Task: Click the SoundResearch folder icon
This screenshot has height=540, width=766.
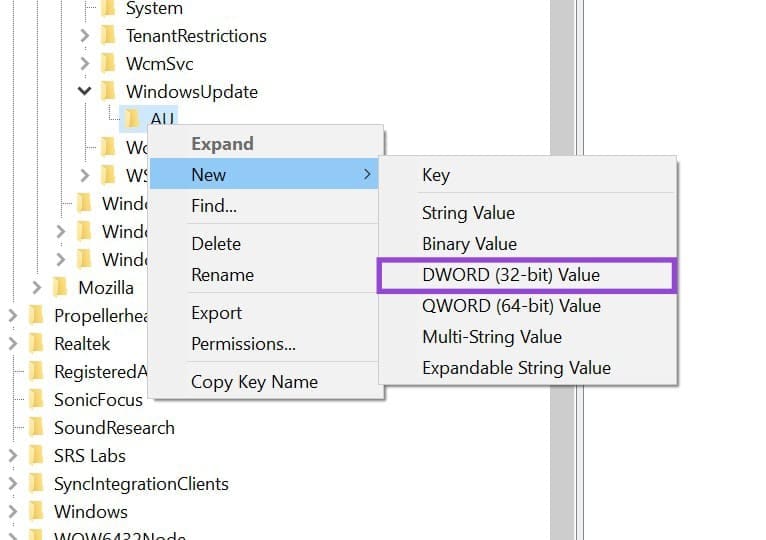Action: point(37,428)
